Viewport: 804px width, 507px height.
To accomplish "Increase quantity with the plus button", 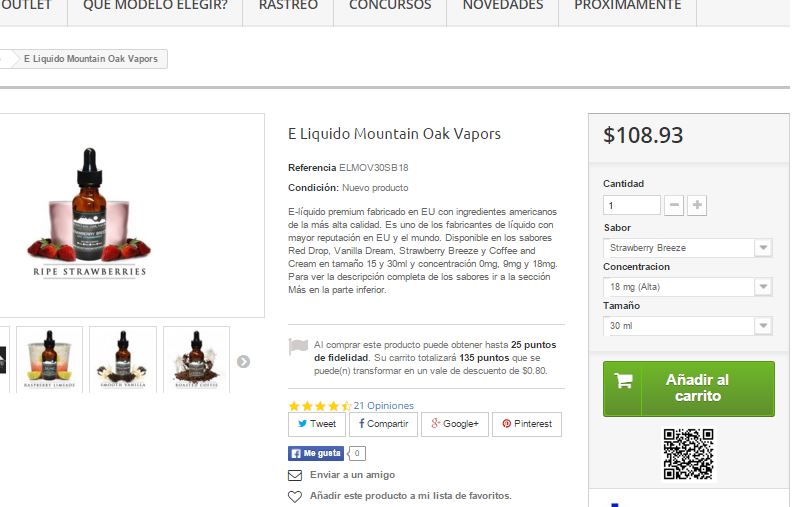I will click(697, 205).
